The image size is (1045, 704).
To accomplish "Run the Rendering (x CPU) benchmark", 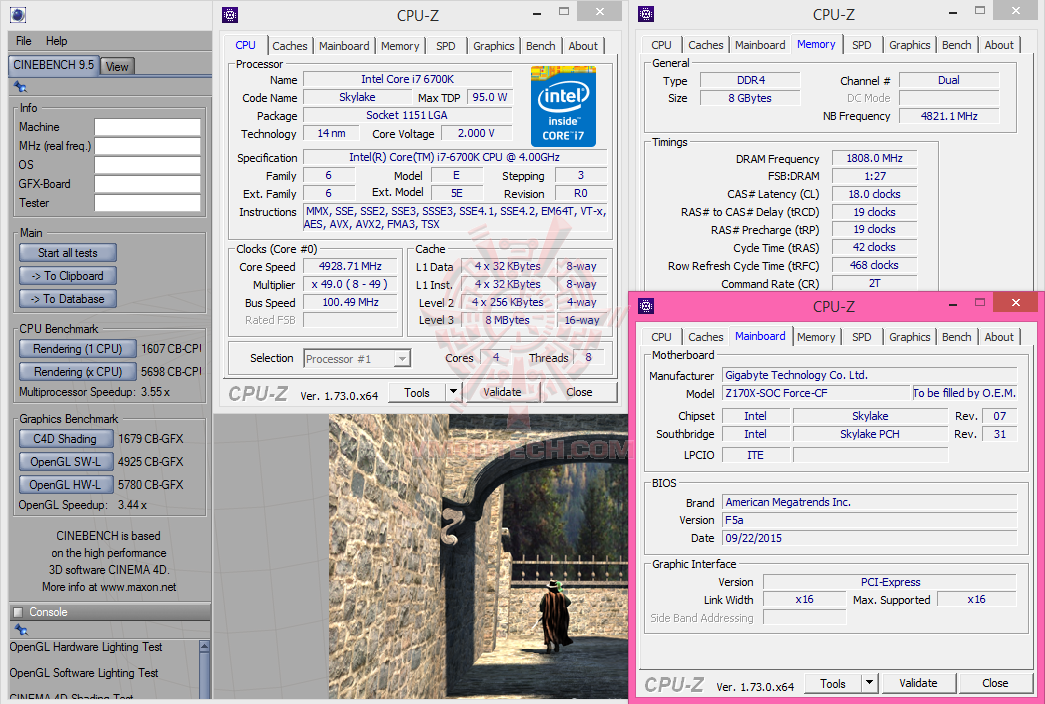I will click(x=78, y=372).
